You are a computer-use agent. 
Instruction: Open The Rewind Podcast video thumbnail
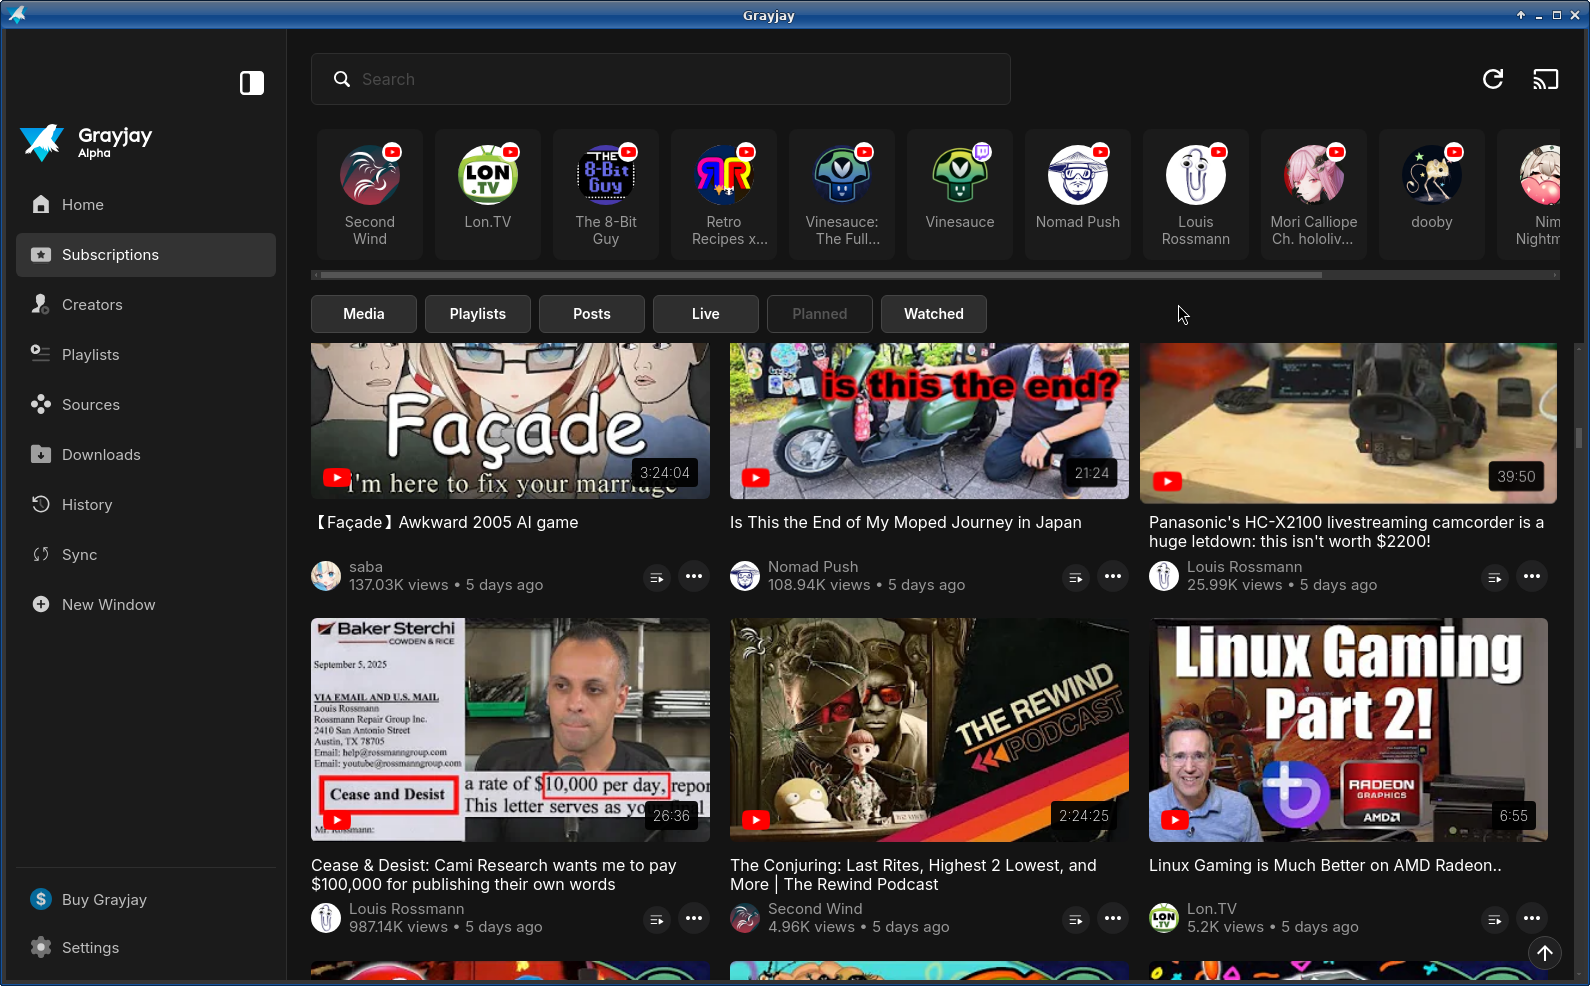(x=929, y=730)
